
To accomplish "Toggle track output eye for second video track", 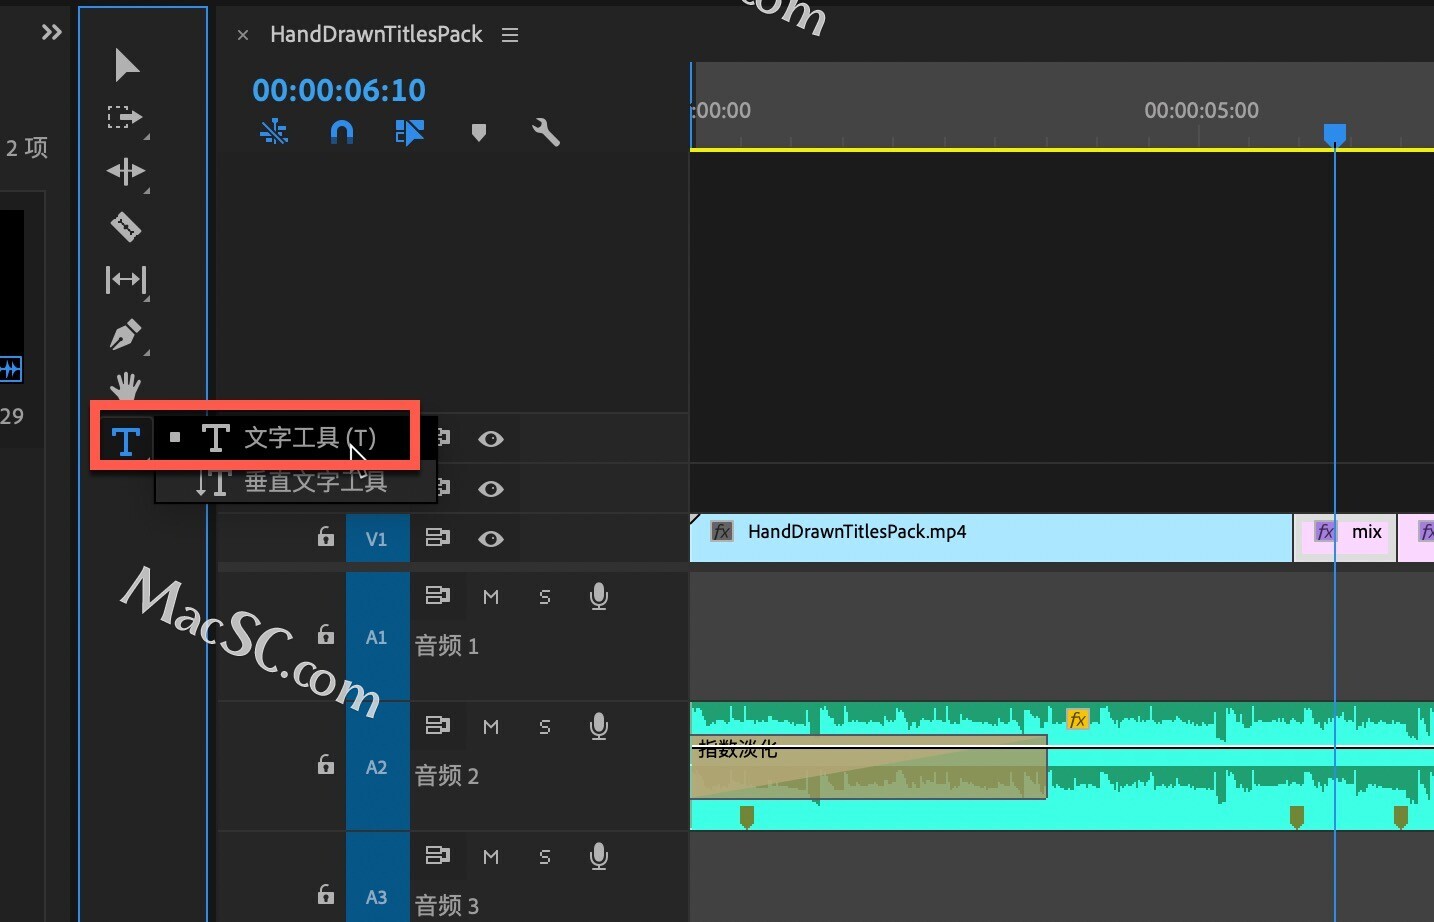I will click(x=491, y=489).
